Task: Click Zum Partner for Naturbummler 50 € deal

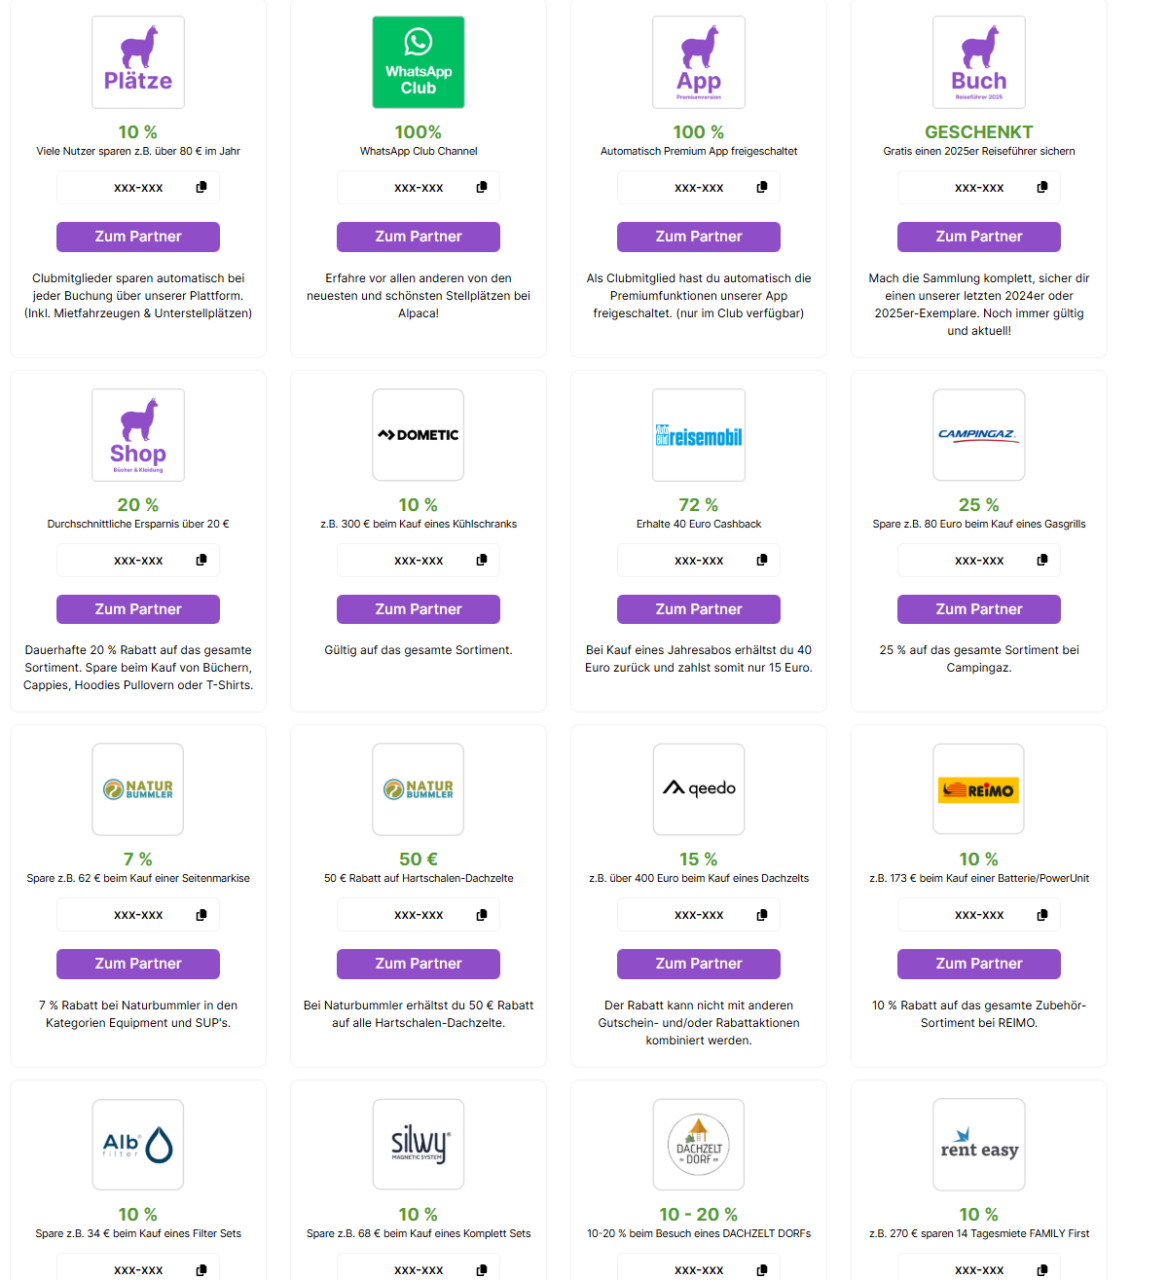Action: click(418, 964)
